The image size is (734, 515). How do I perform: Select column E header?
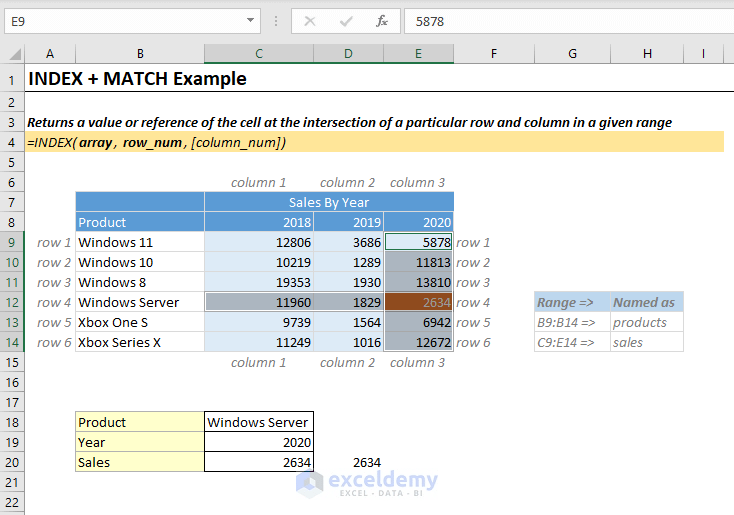pos(418,54)
